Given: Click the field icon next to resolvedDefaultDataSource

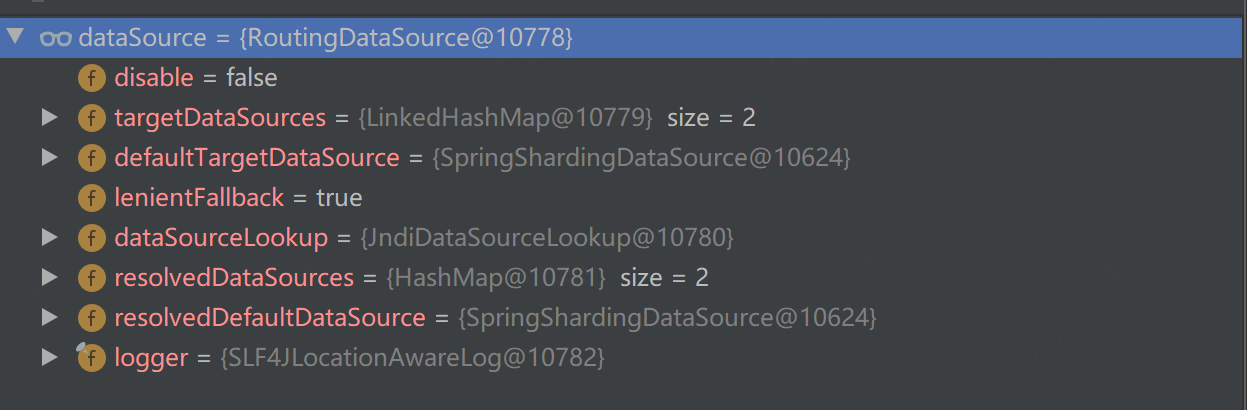Looking at the screenshot, I should point(92,318).
